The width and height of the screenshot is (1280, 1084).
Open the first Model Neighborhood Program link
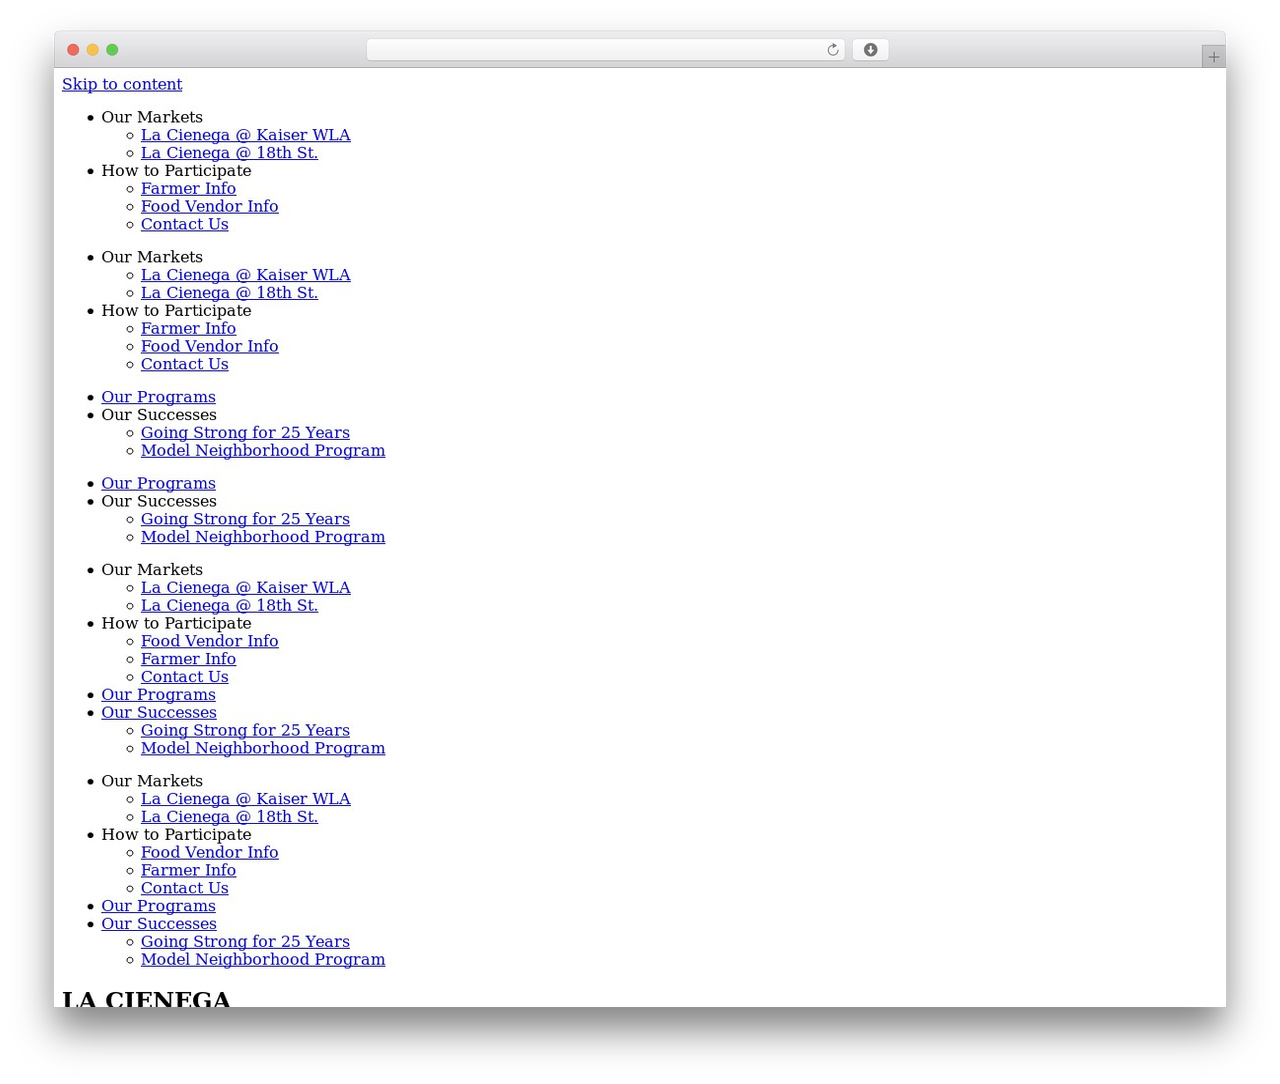(x=263, y=451)
